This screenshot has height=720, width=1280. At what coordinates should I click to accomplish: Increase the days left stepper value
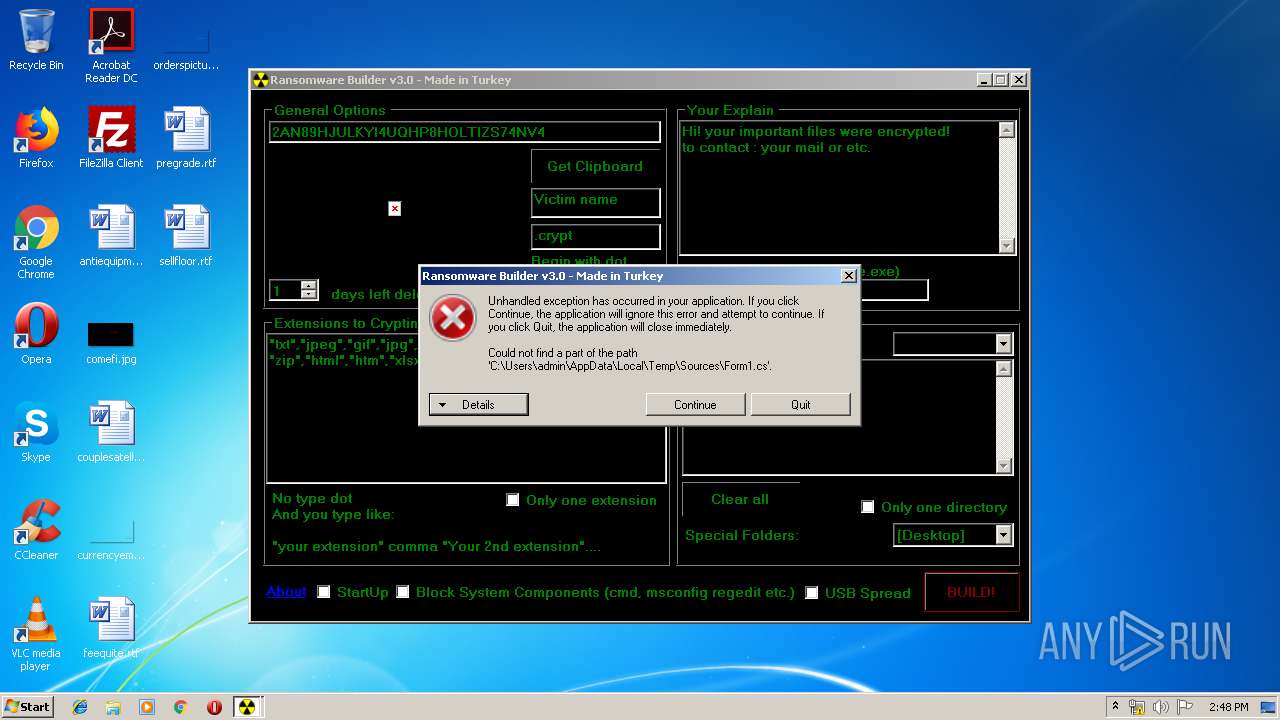point(309,285)
